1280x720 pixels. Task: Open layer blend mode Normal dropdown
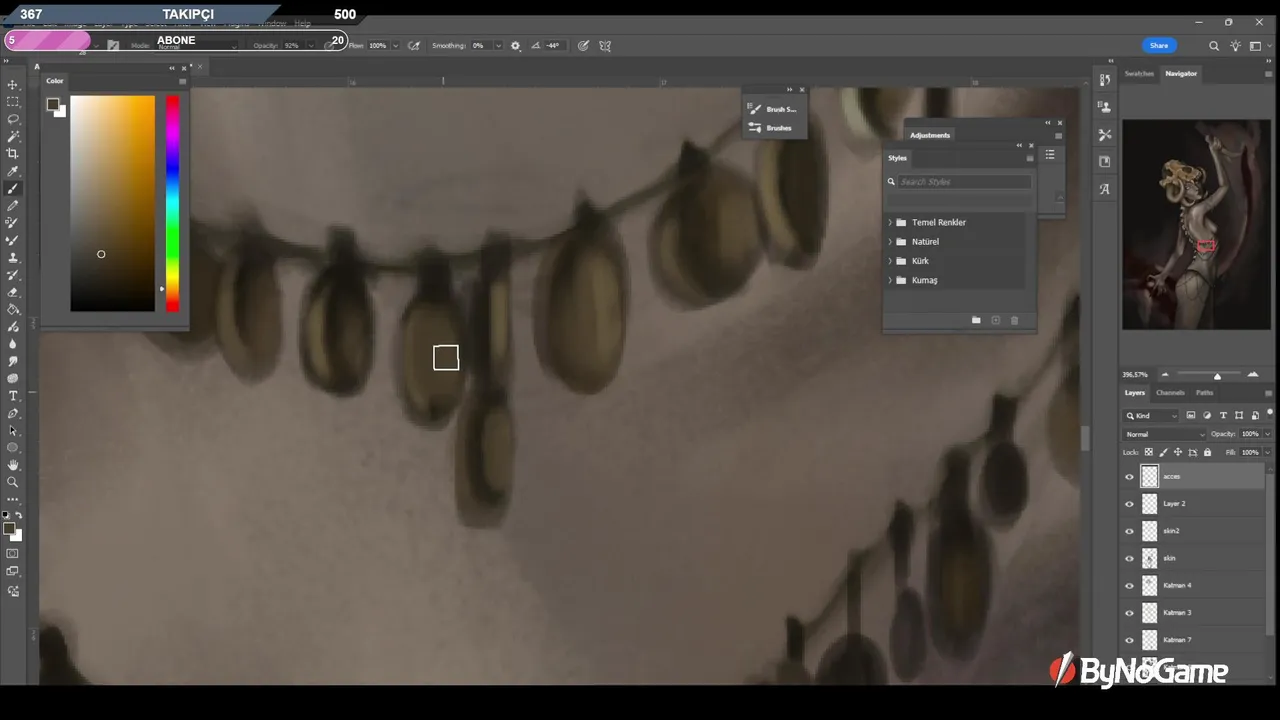point(1165,434)
